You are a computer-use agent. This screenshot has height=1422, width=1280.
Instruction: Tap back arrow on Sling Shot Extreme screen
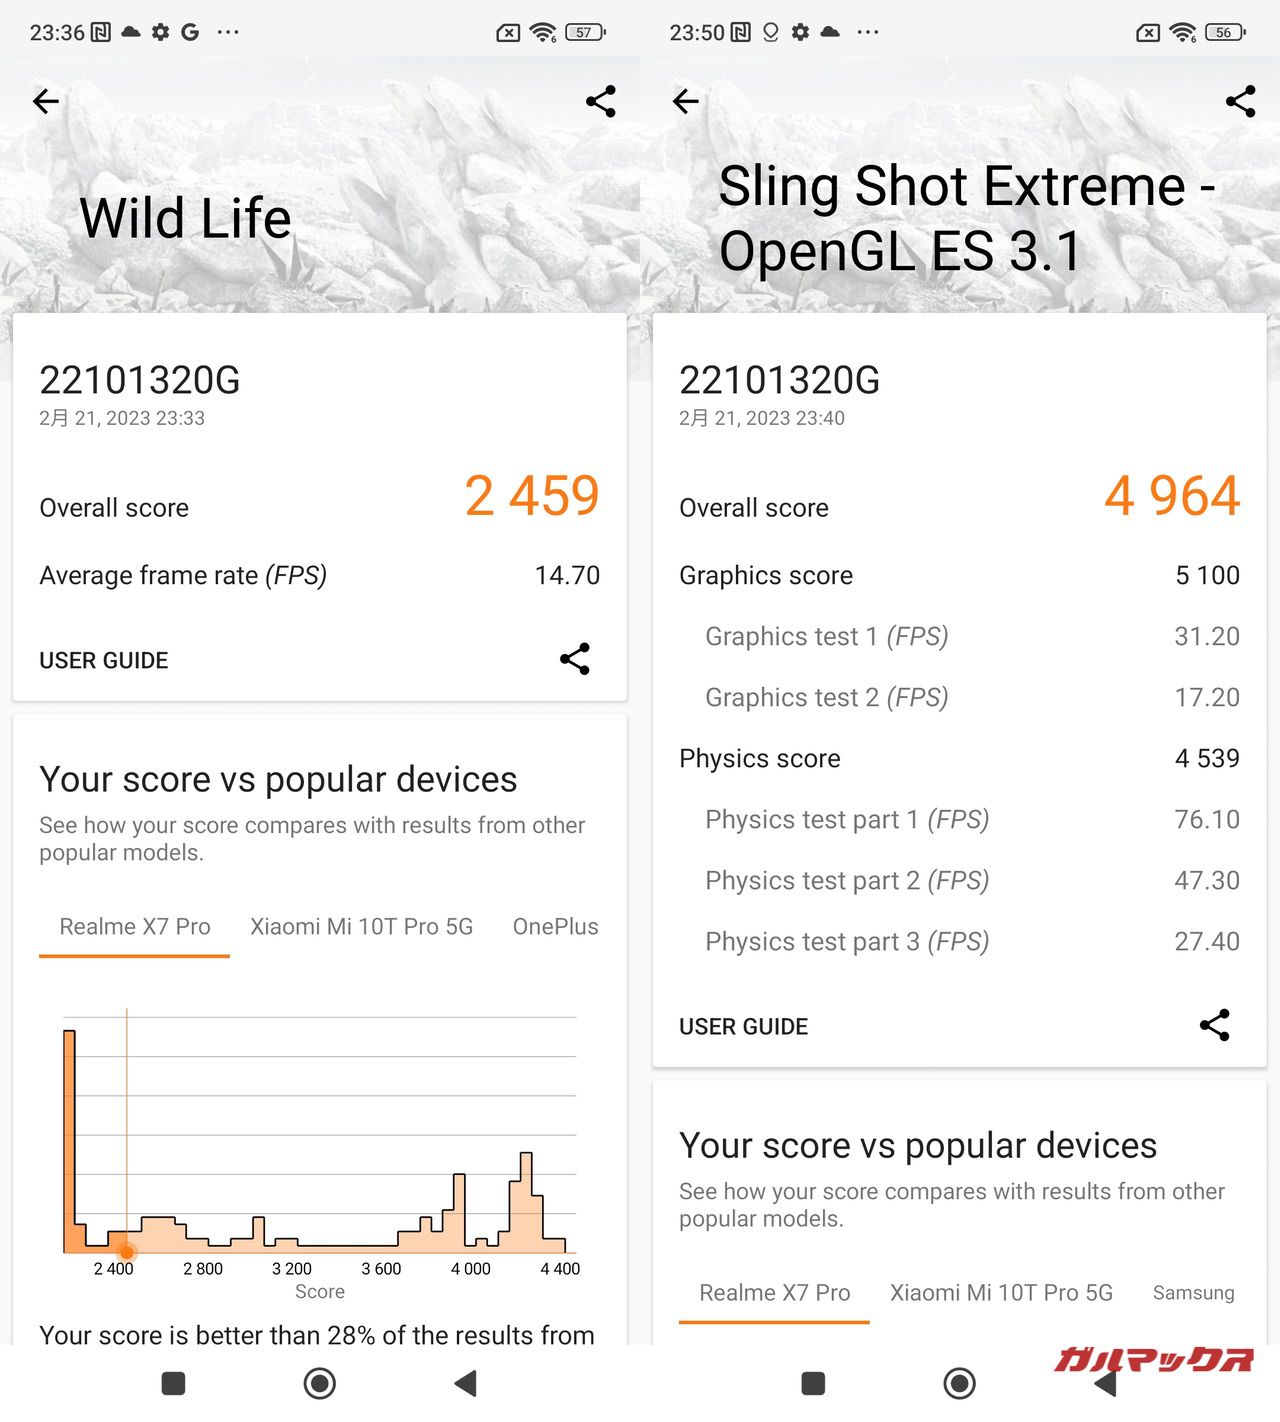coord(686,101)
